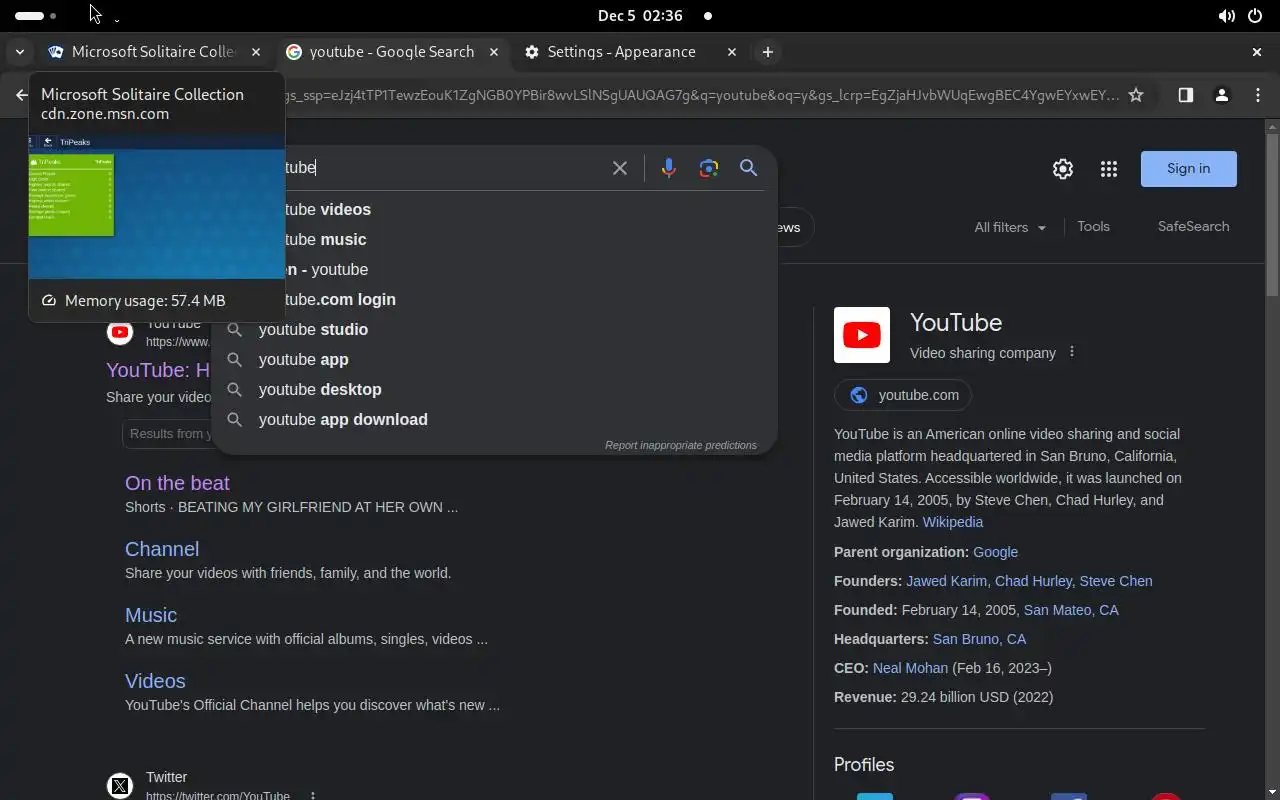Open the Chrome three-dot menu
This screenshot has height=800, width=1280.
point(1258,95)
